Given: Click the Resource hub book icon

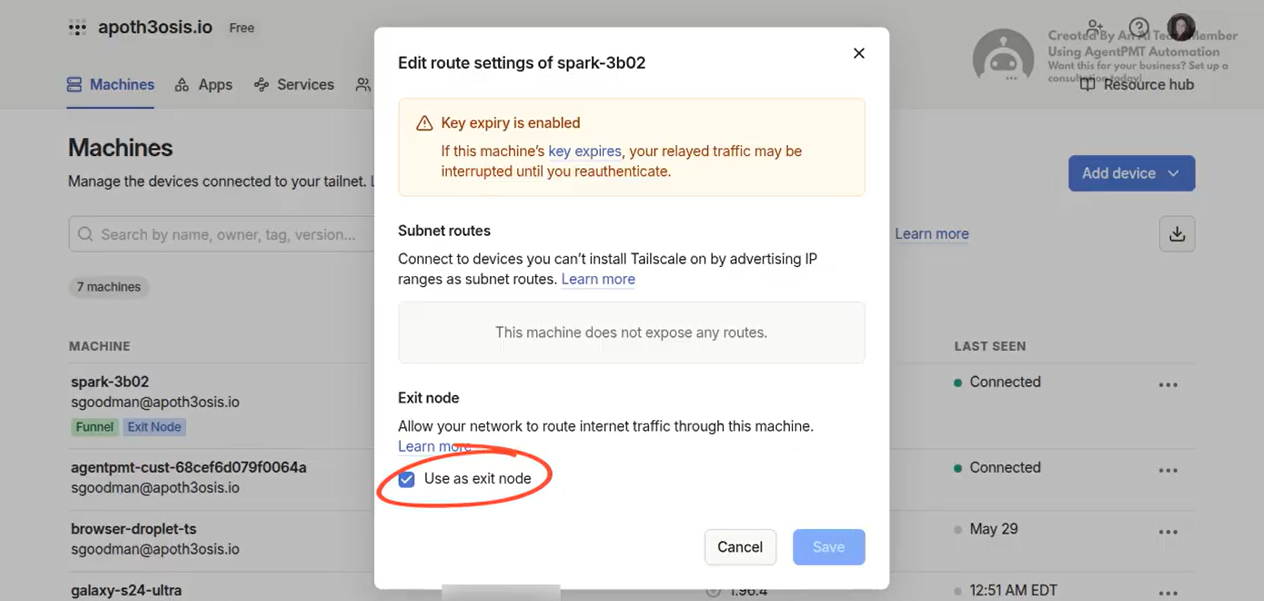Looking at the screenshot, I should tap(1088, 85).
